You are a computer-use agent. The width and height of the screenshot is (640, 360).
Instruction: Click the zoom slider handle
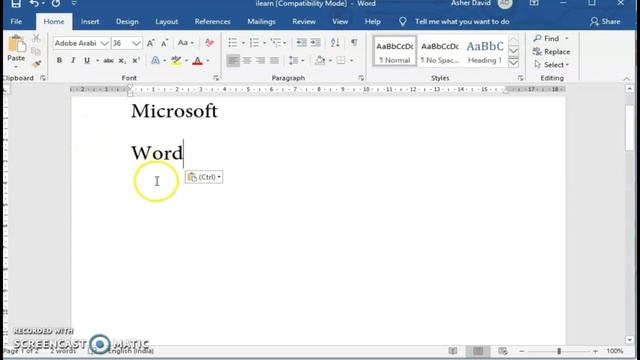tap(559, 351)
